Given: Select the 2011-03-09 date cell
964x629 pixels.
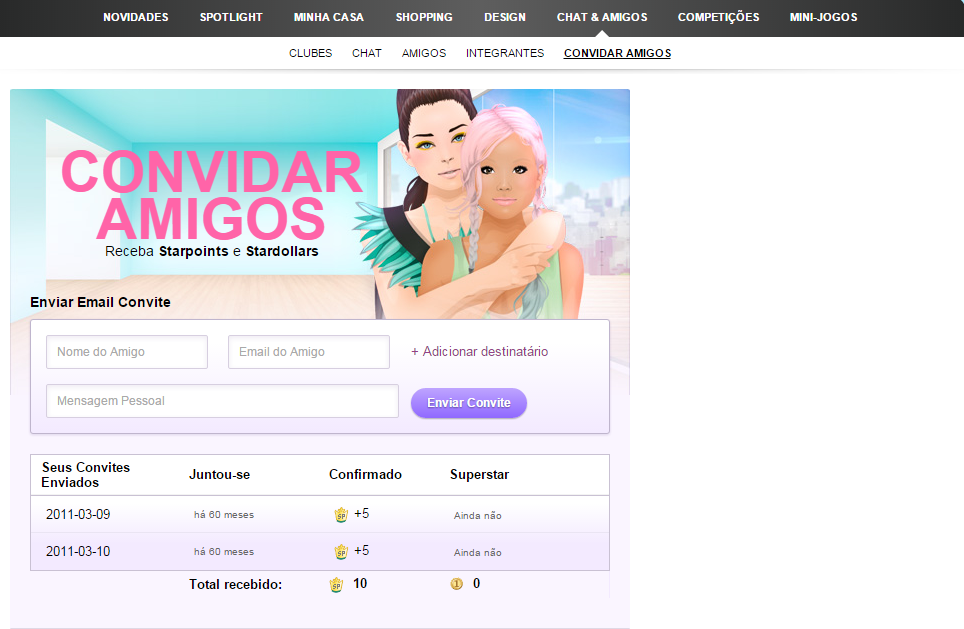Looking at the screenshot, I should pyautogui.click(x=78, y=515).
